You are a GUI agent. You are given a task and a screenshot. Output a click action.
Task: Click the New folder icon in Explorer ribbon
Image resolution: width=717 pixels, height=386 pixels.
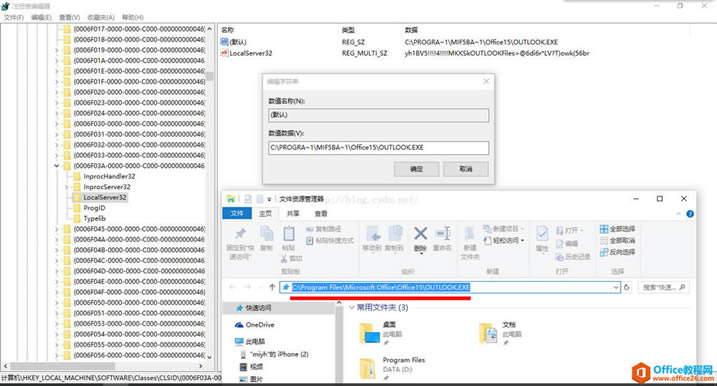[x=470, y=233]
